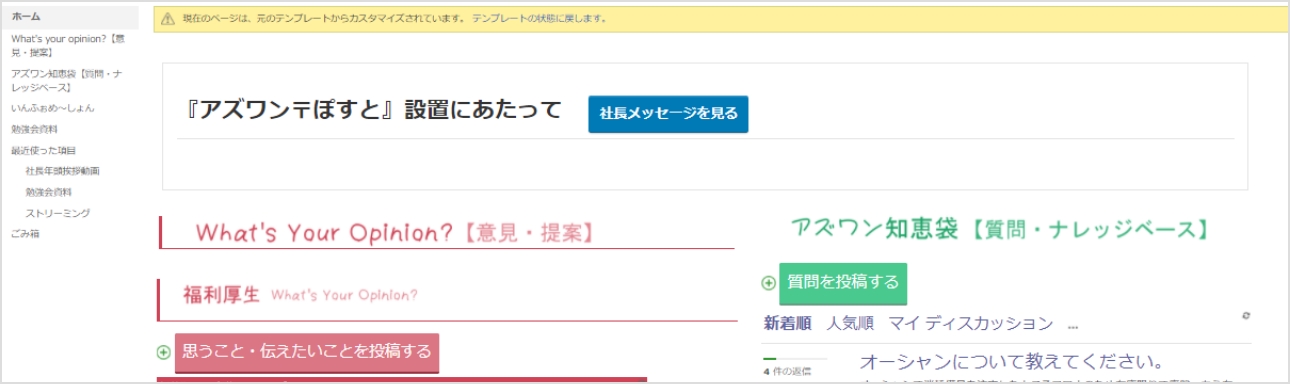Viewport: 1290px width, 384px height.
Task: Open the top-level 勉強会資料 above 最近使った項目
Action: click(x=34, y=129)
